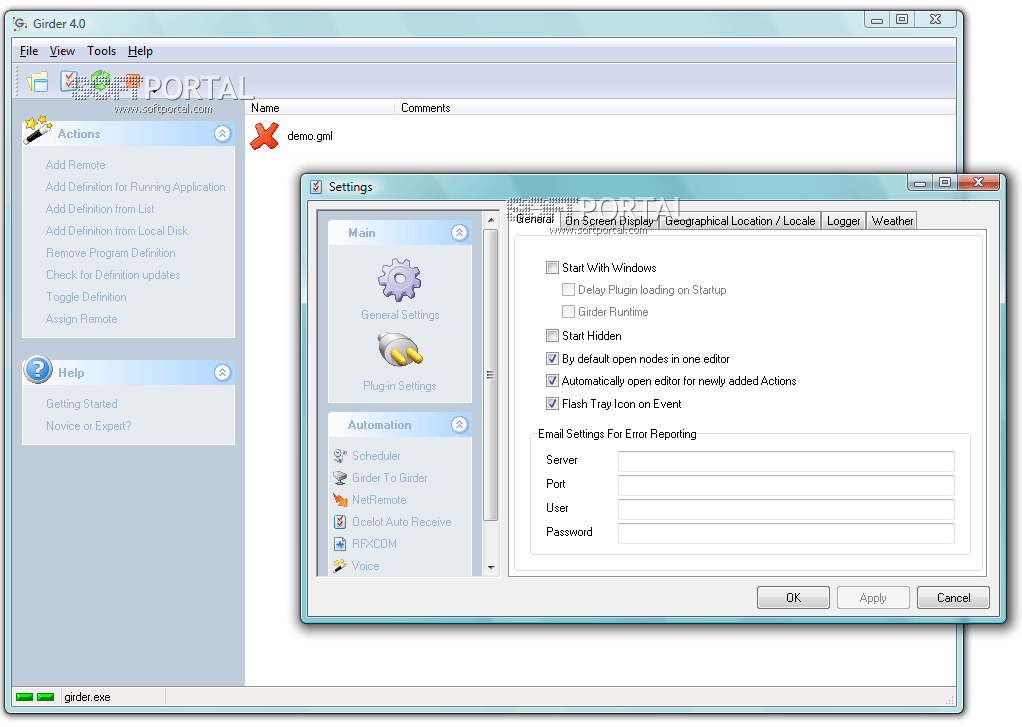
Task: Open the View menu
Action: coord(62,51)
